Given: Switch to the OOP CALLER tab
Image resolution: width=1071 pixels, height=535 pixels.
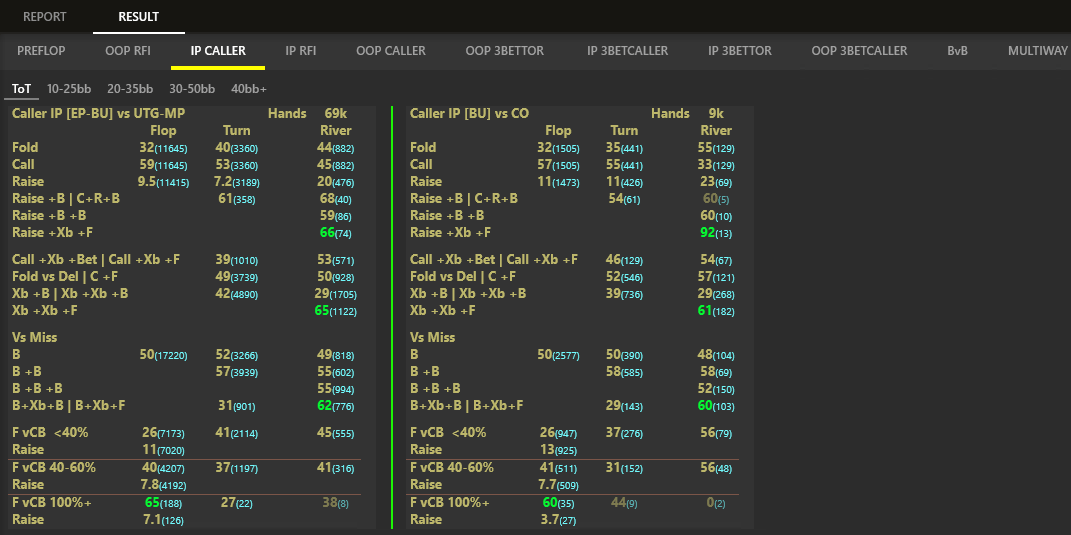Looking at the screenshot, I should point(391,51).
